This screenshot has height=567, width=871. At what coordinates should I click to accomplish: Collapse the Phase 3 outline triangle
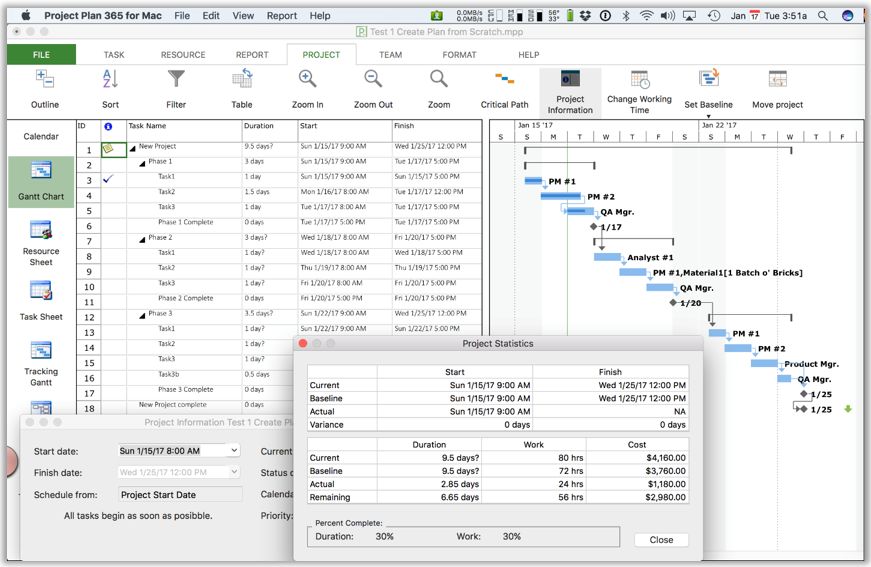click(142, 315)
